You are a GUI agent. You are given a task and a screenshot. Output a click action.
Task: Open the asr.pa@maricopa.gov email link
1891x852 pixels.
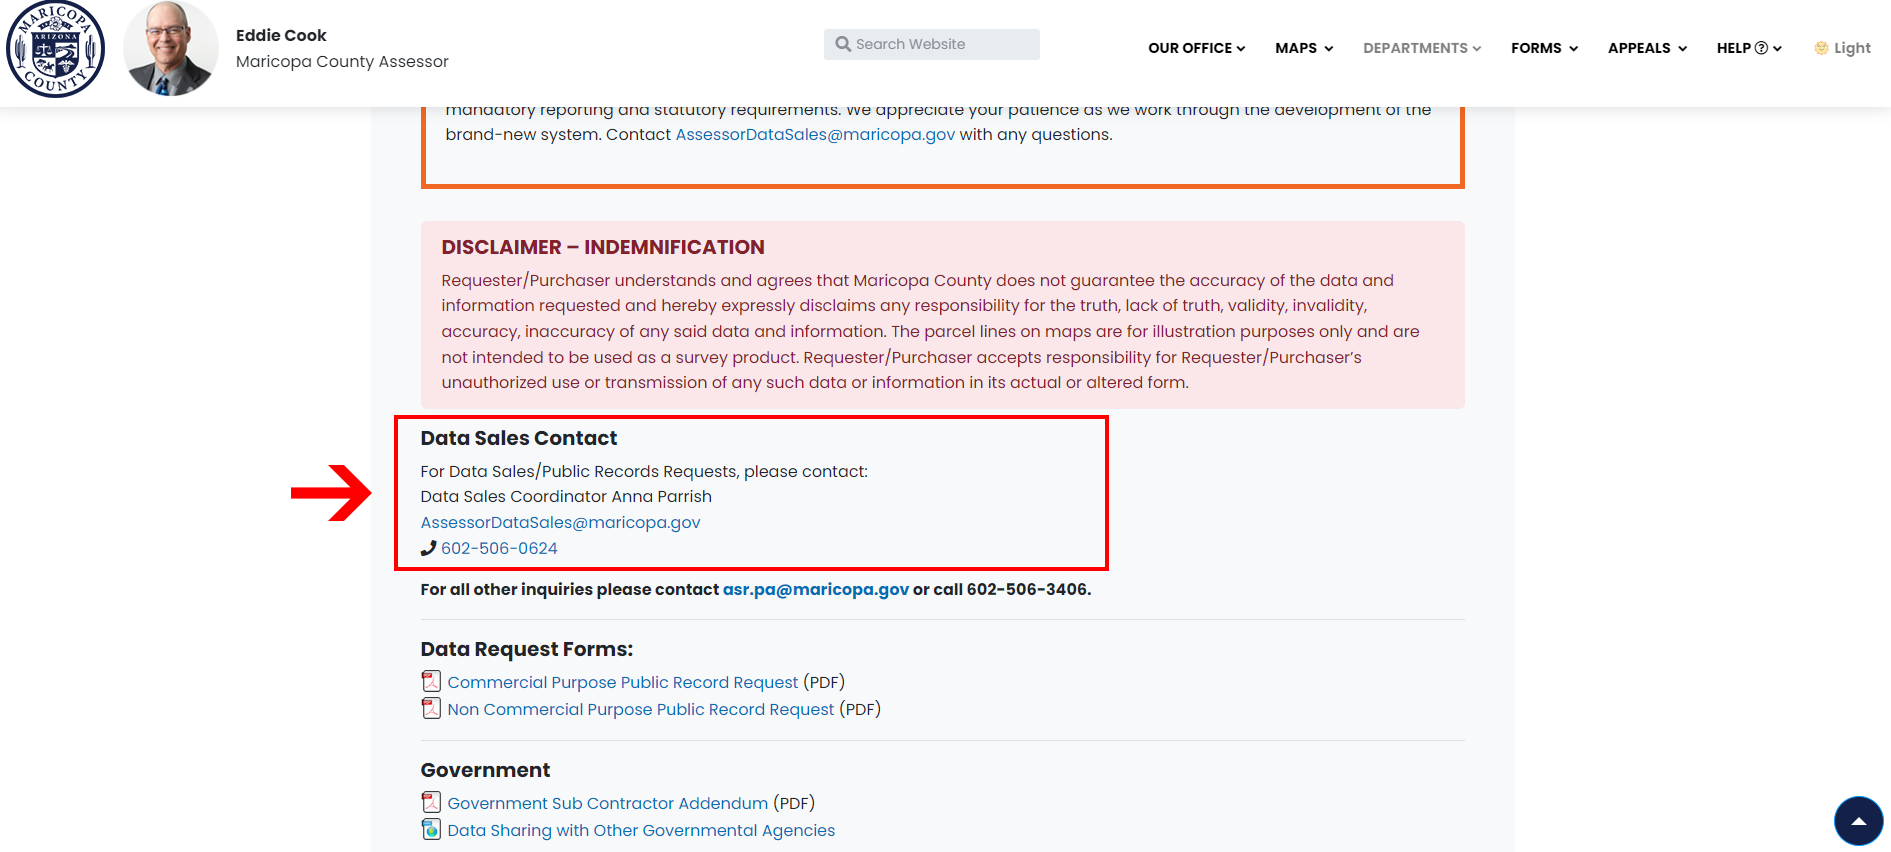(x=815, y=590)
